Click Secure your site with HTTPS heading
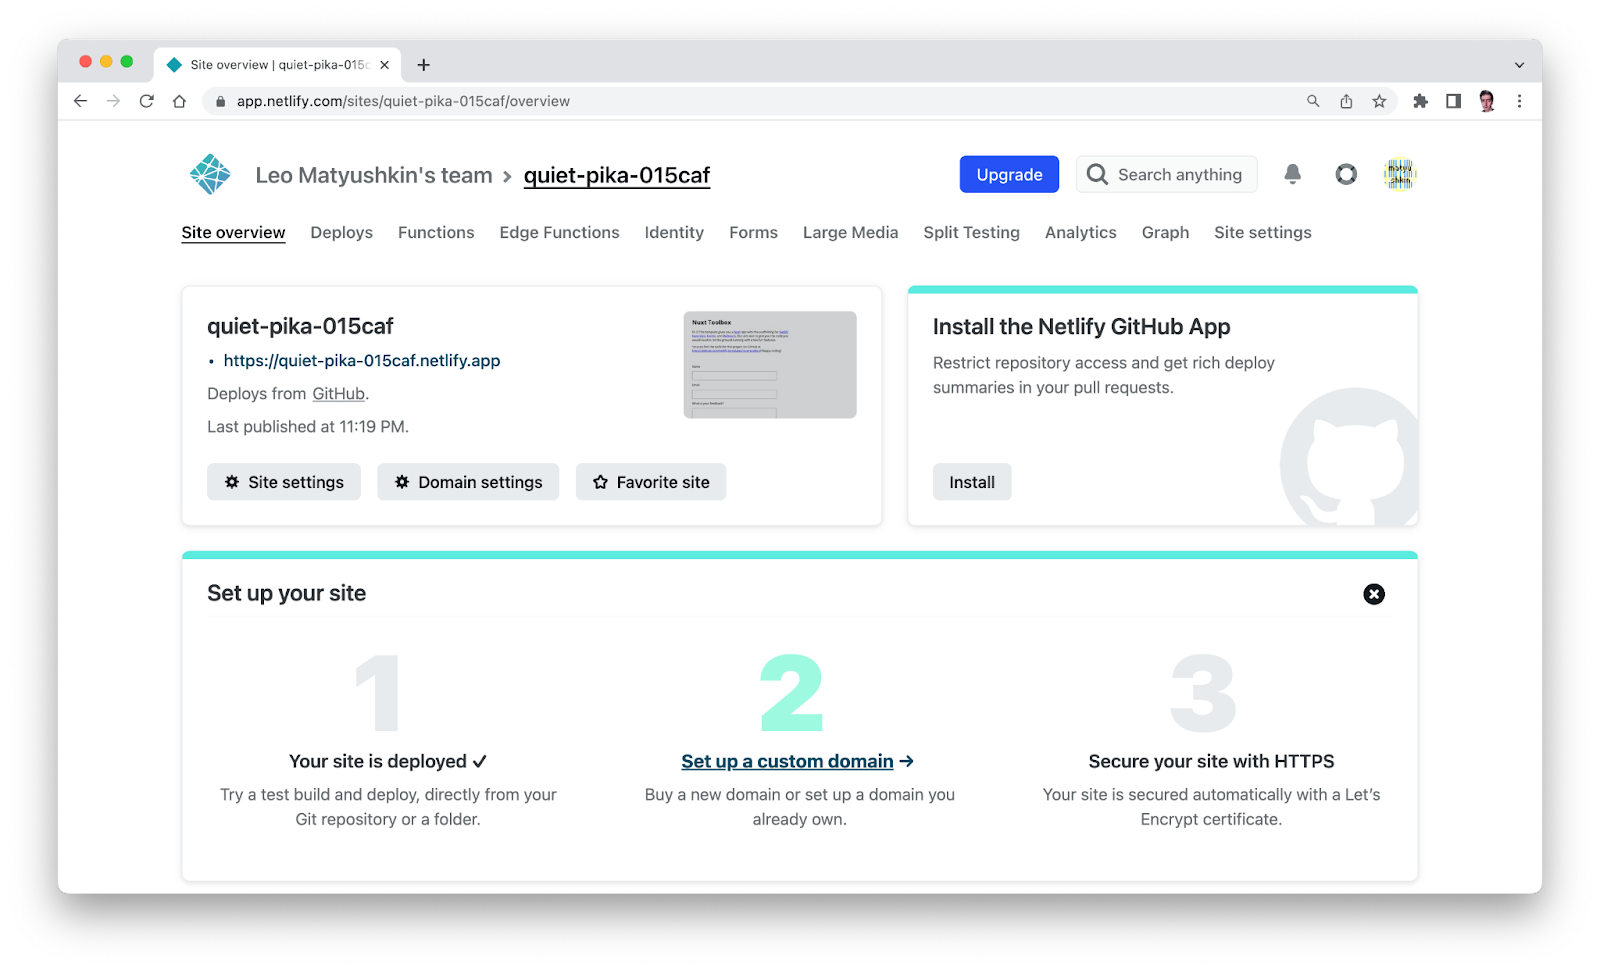The height and width of the screenshot is (970, 1600). click(x=1211, y=762)
